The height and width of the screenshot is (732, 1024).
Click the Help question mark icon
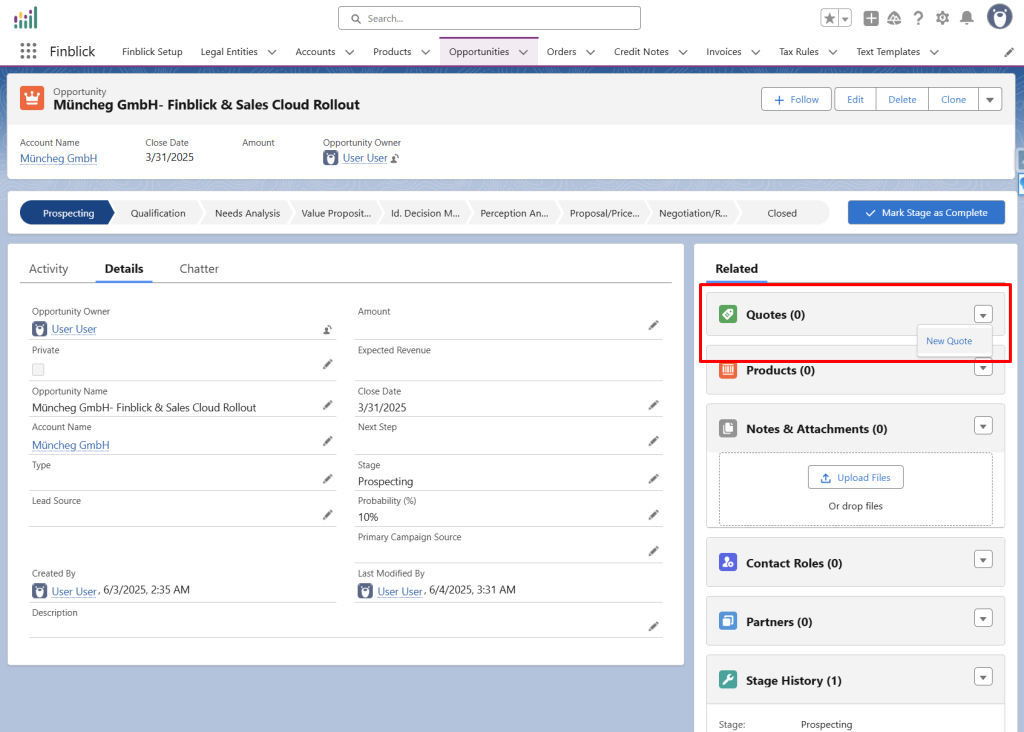tap(918, 18)
